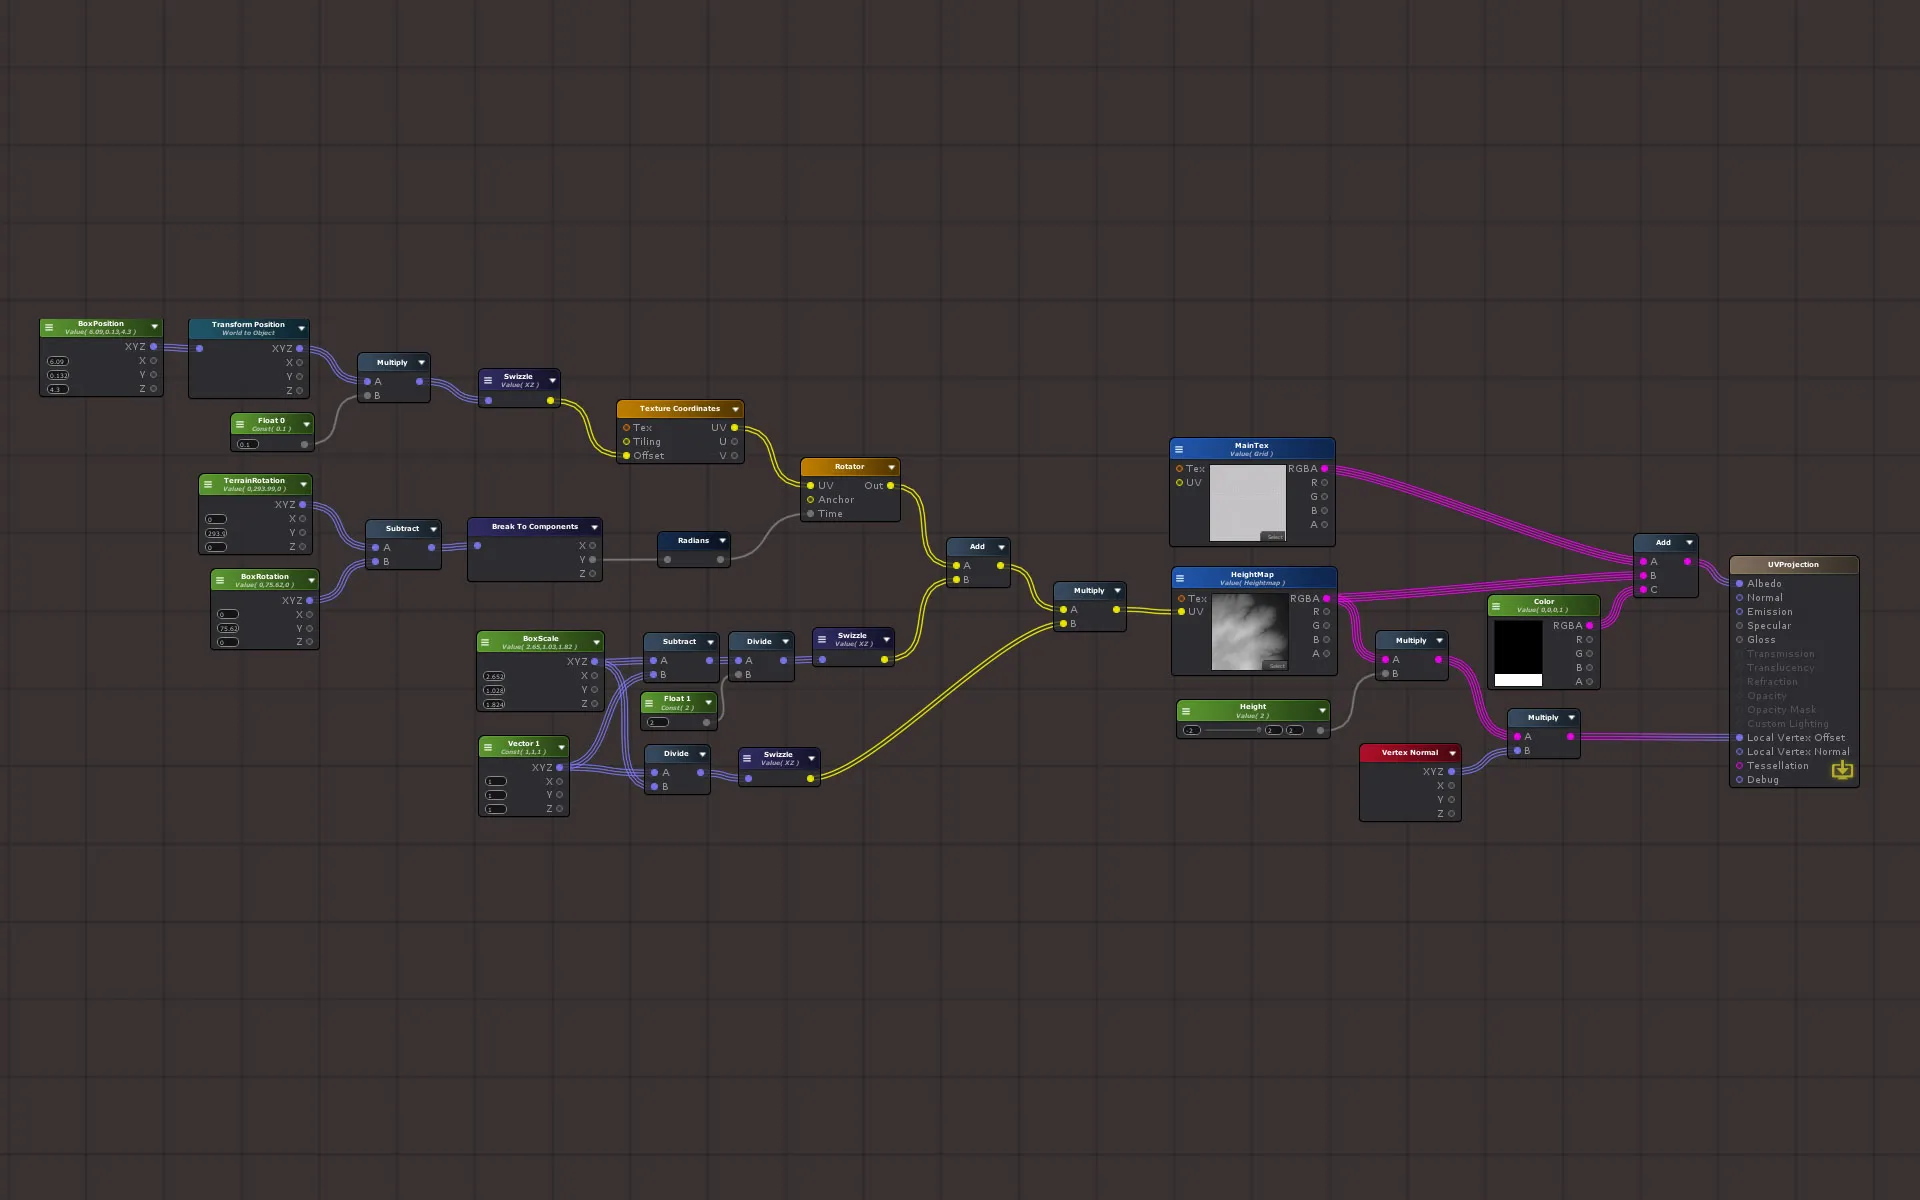Click the MainTex RGBA output port

coord(1325,468)
